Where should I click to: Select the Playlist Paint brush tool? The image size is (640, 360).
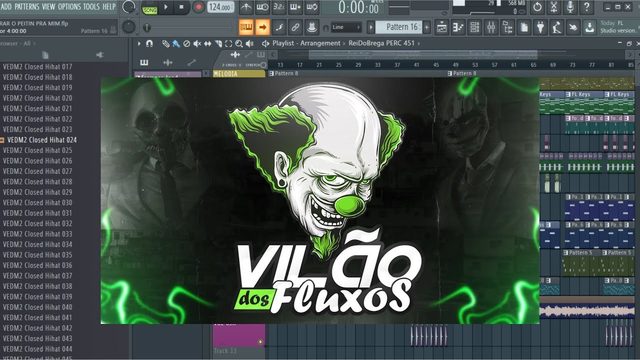[176, 43]
